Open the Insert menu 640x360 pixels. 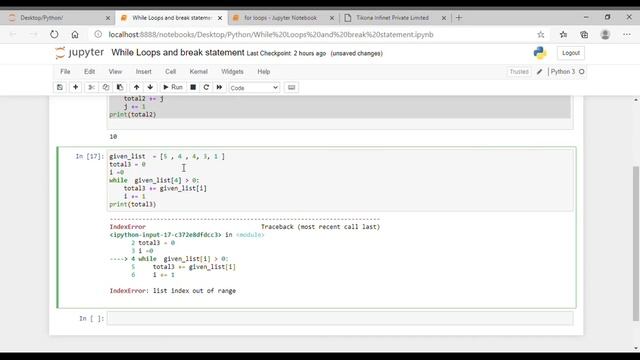pyautogui.click(x=144, y=71)
